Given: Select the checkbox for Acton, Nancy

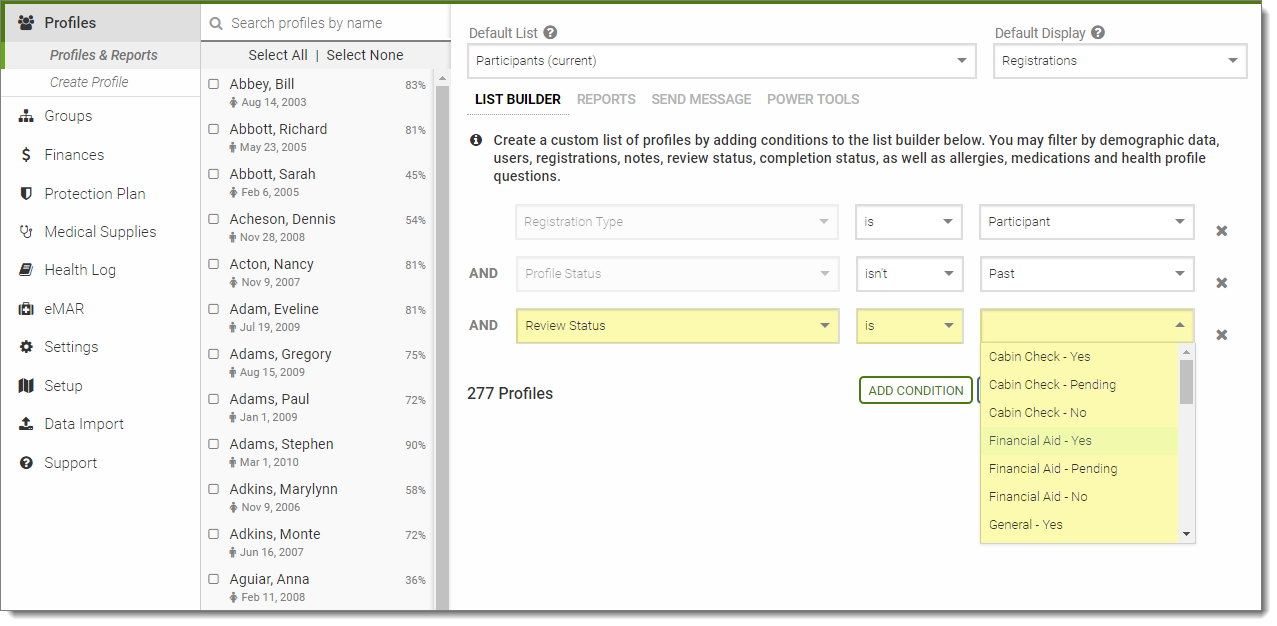Looking at the screenshot, I should (214, 265).
